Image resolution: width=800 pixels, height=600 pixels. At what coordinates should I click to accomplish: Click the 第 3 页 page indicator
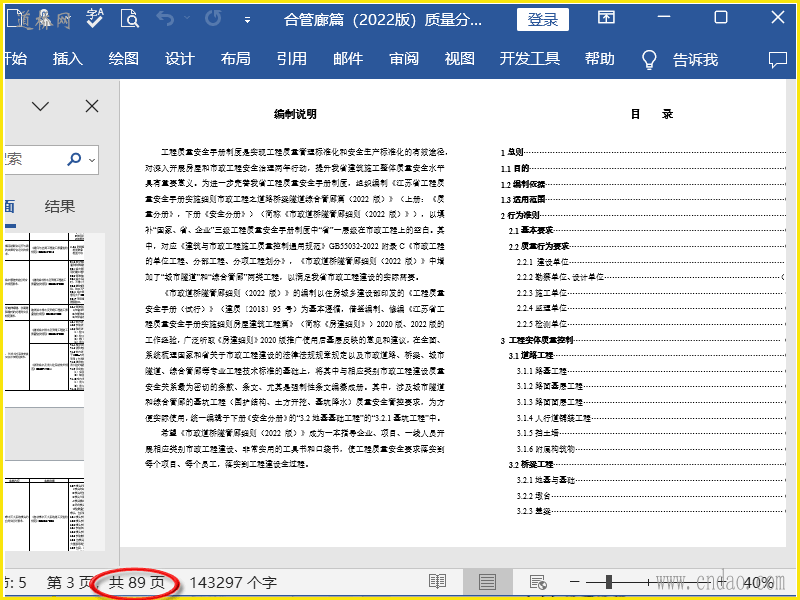pyautogui.click(x=70, y=582)
